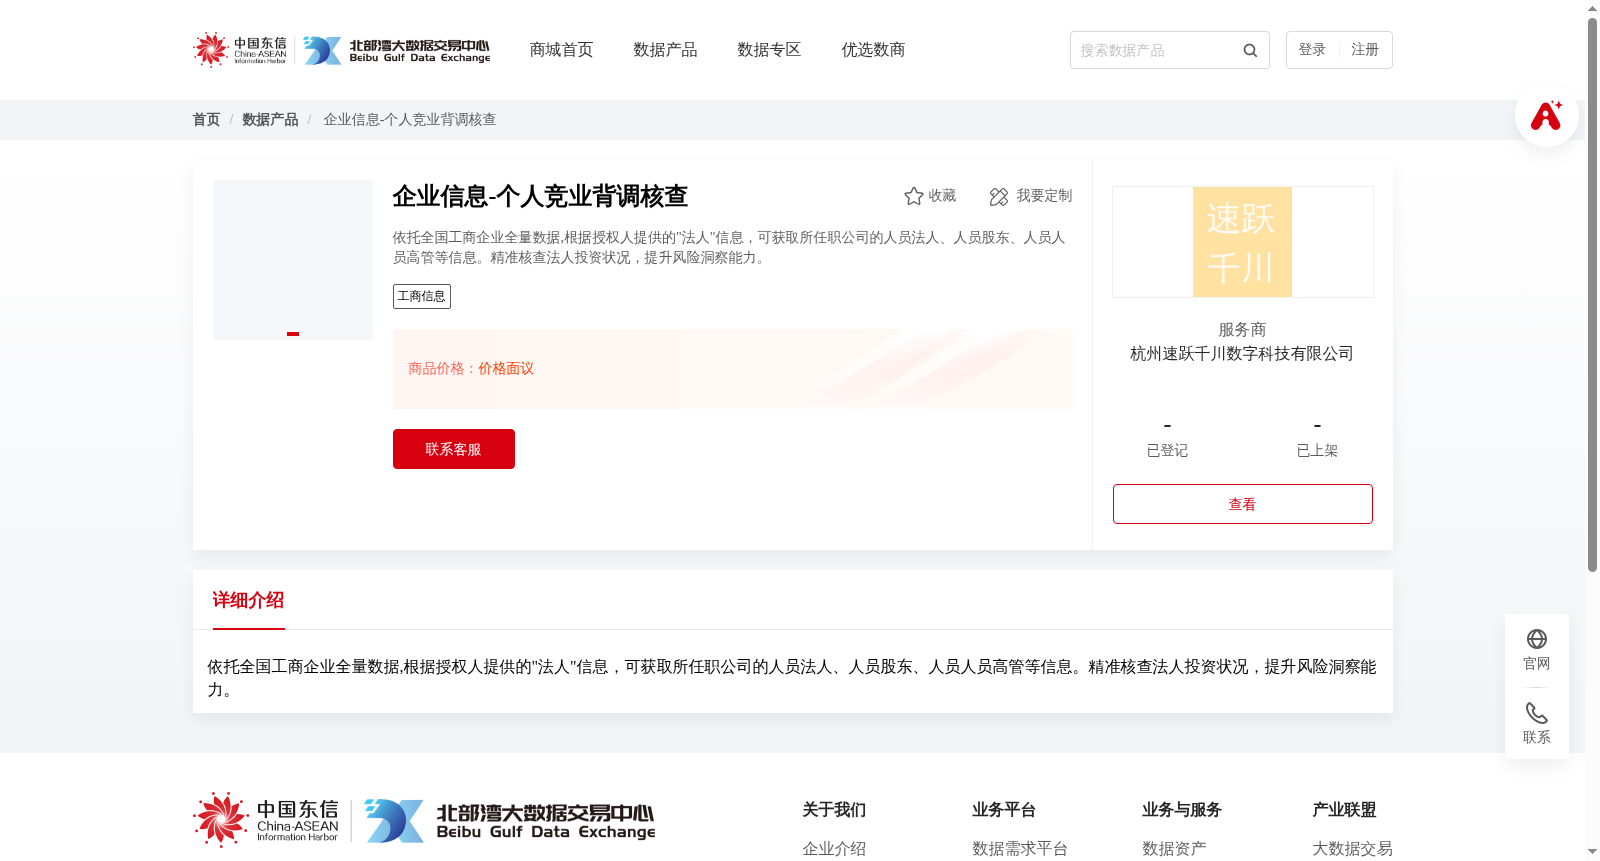Image resolution: width=1600 pixels, height=861 pixels.
Task: Click the 联系 phone icon
Action: (x=1537, y=713)
